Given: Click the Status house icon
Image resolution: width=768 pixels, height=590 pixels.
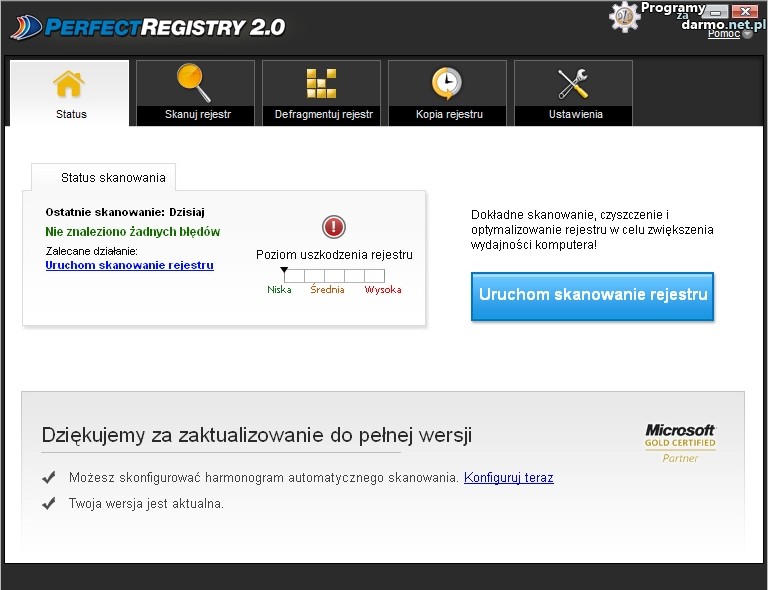Looking at the screenshot, I should [x=69, y=84].
